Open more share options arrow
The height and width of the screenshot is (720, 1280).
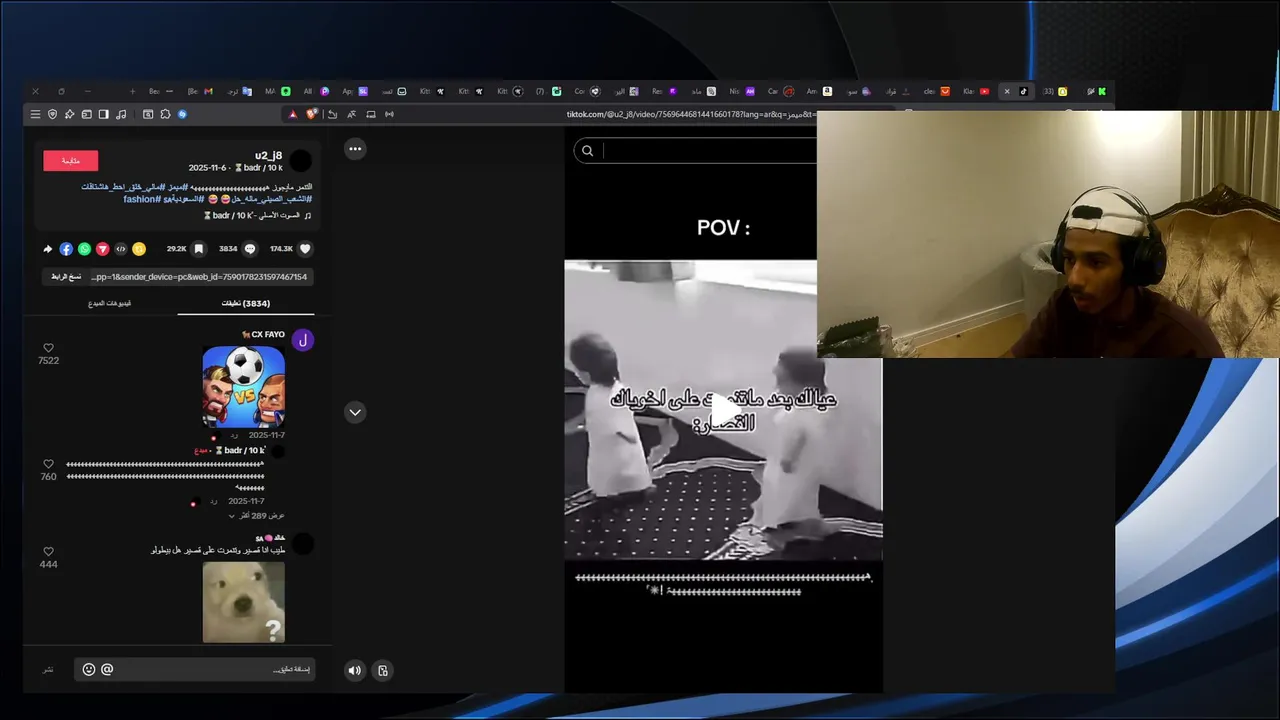[47, 249]
